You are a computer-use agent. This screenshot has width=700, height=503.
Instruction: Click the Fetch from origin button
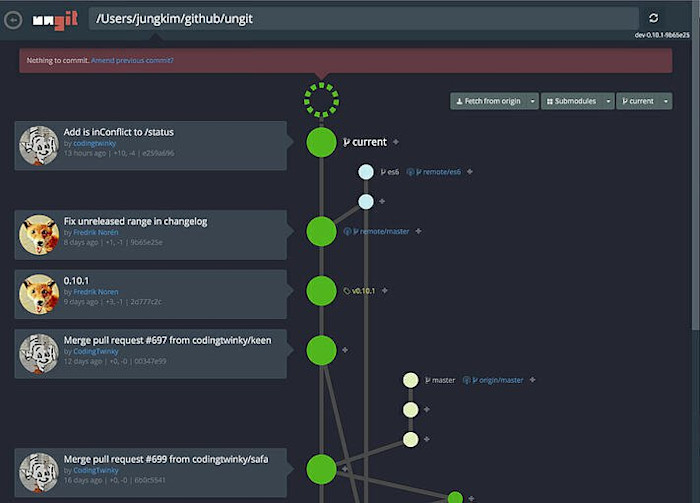click(488, 101)
